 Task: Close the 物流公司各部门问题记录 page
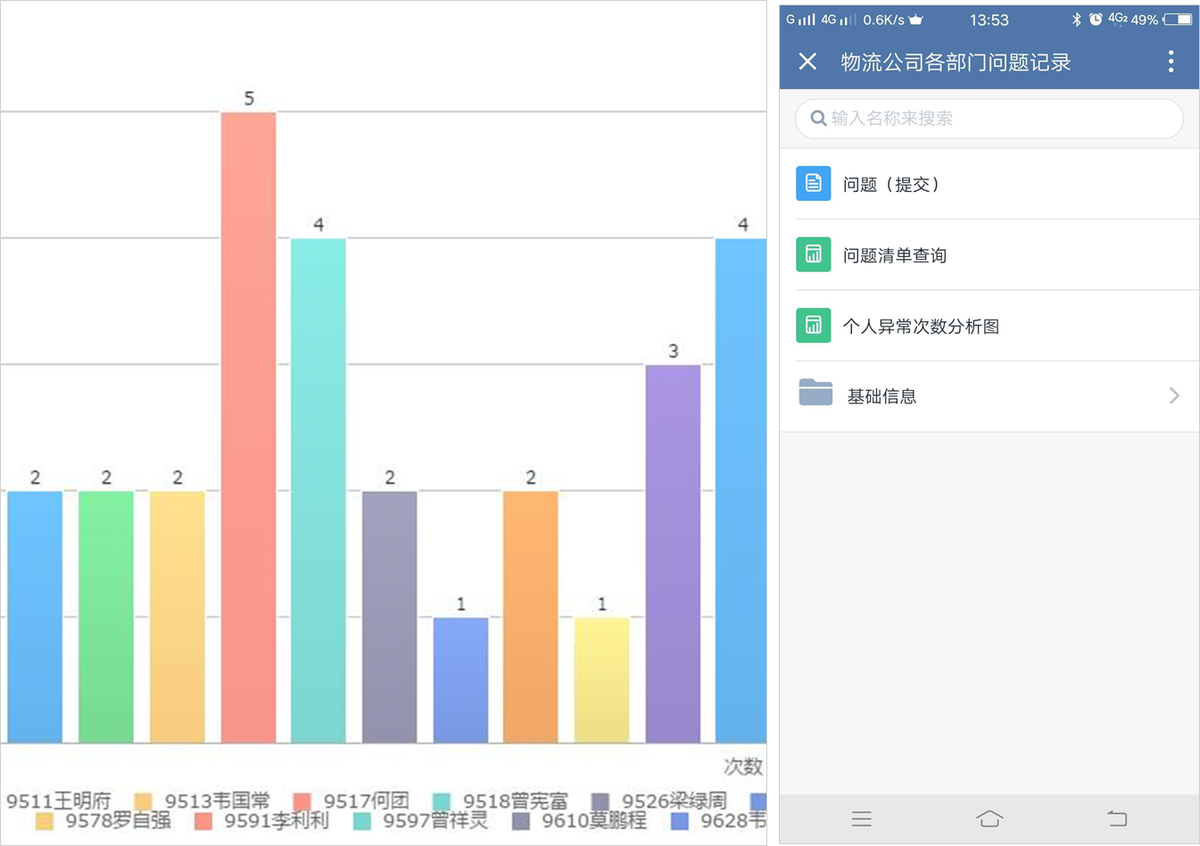808,62
